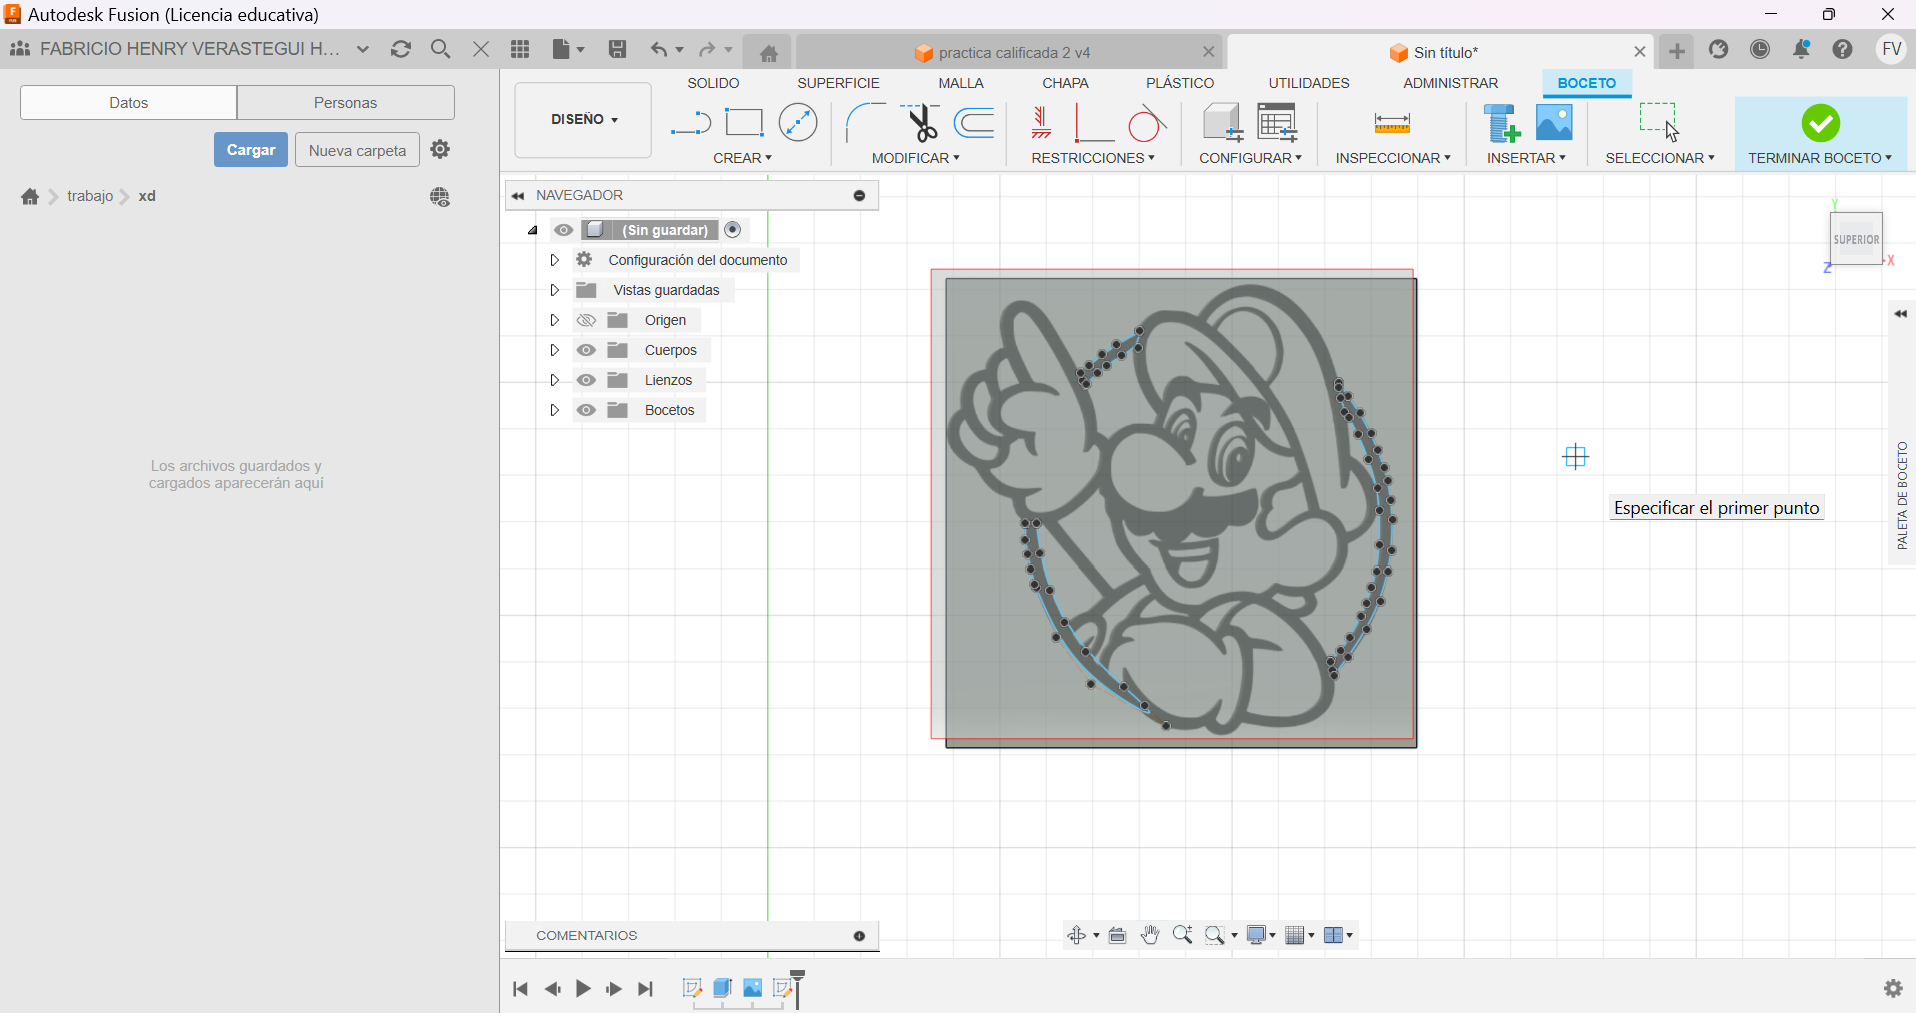1916x1013 pixels.
Task: Close the data panel with X
Action: point(481,49)
